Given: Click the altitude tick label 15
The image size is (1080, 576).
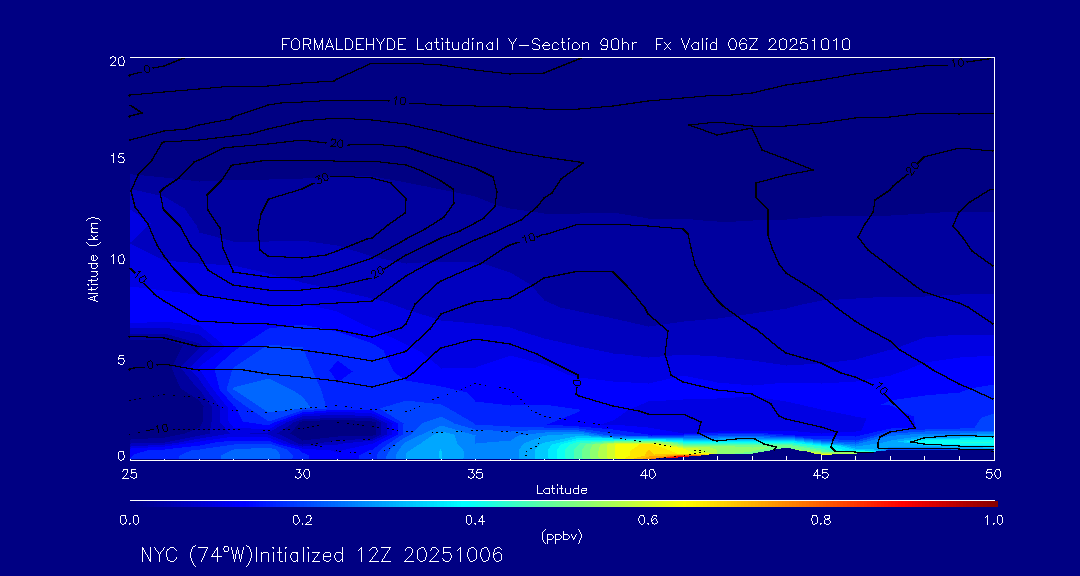Looking at the screenshot, I should 116,158.
